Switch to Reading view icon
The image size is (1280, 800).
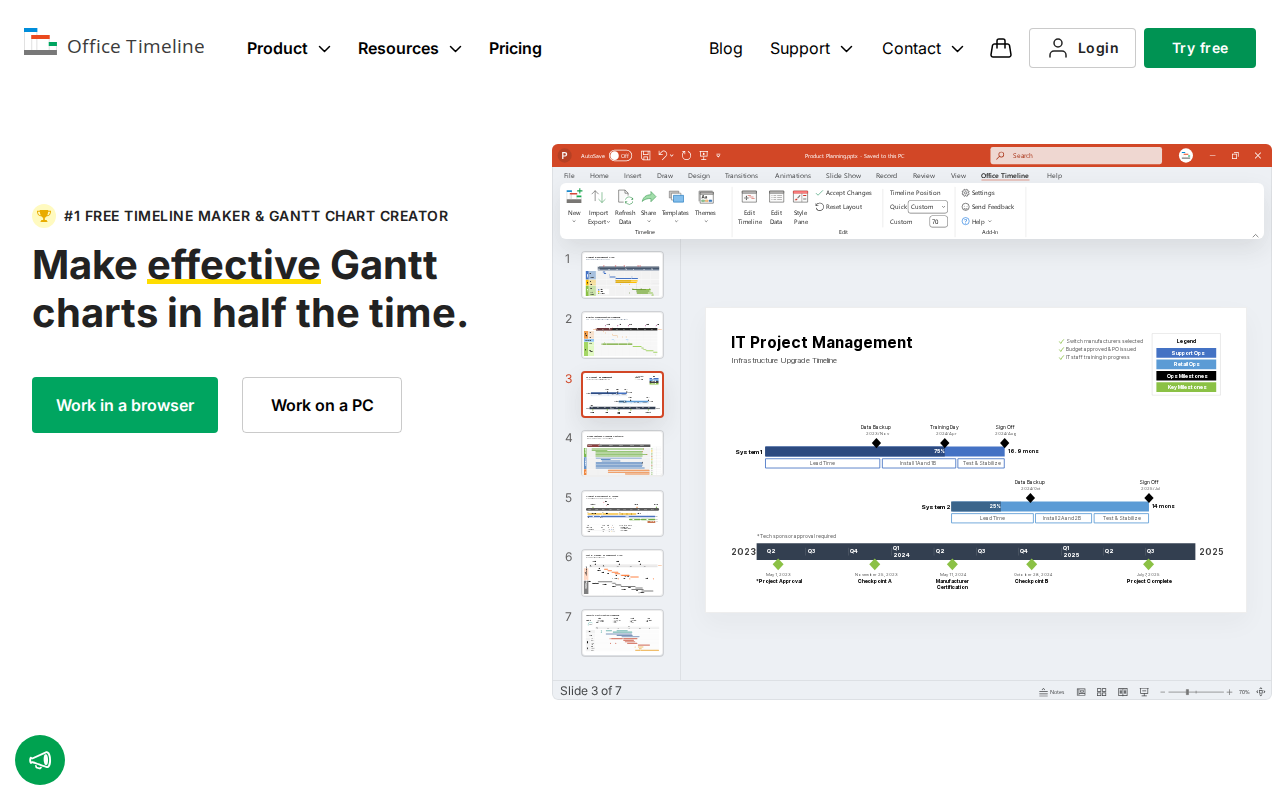click(1123, 692)
